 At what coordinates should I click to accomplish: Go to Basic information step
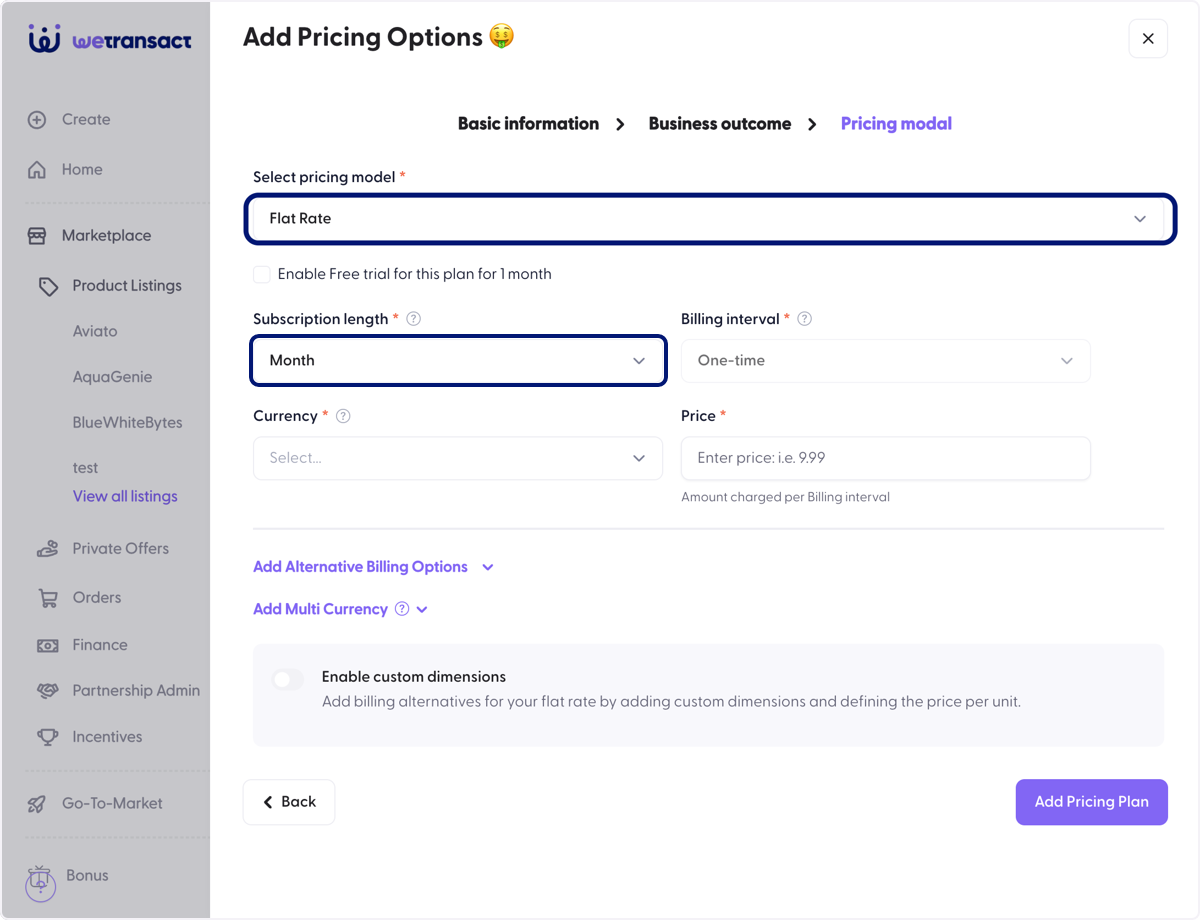point(528,124)
